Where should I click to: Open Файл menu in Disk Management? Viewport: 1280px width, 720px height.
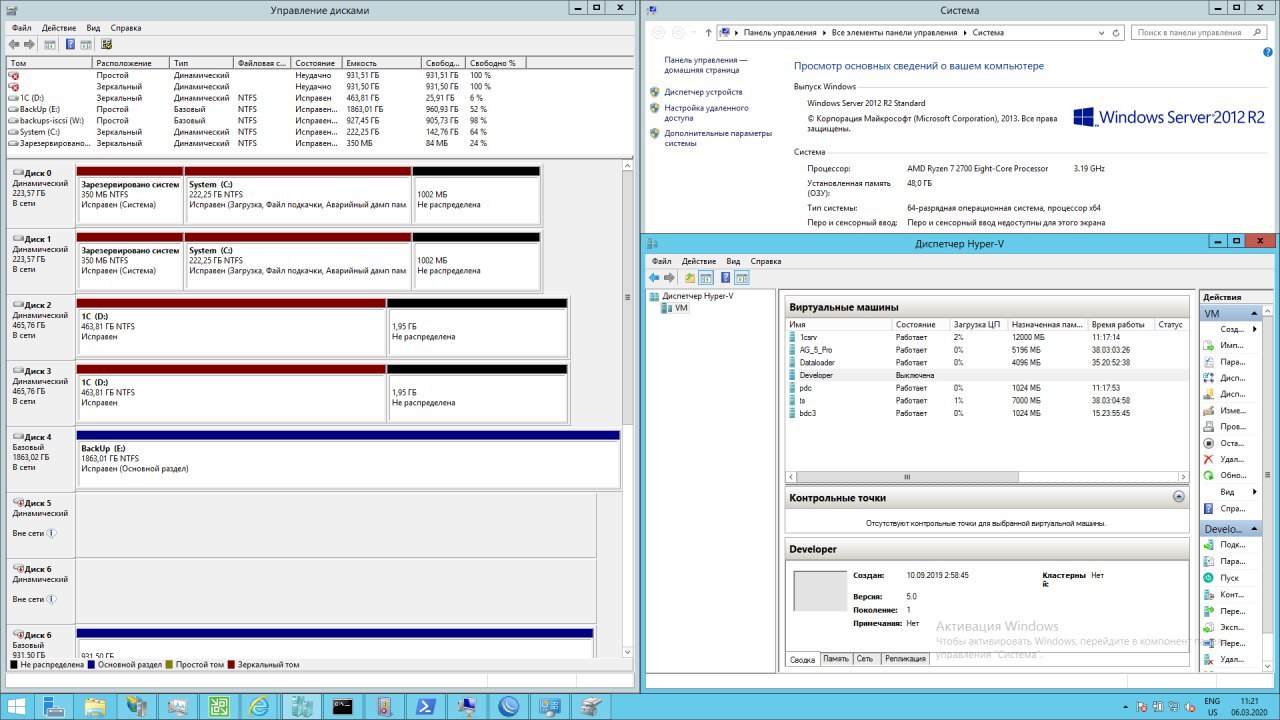point(22,28)
